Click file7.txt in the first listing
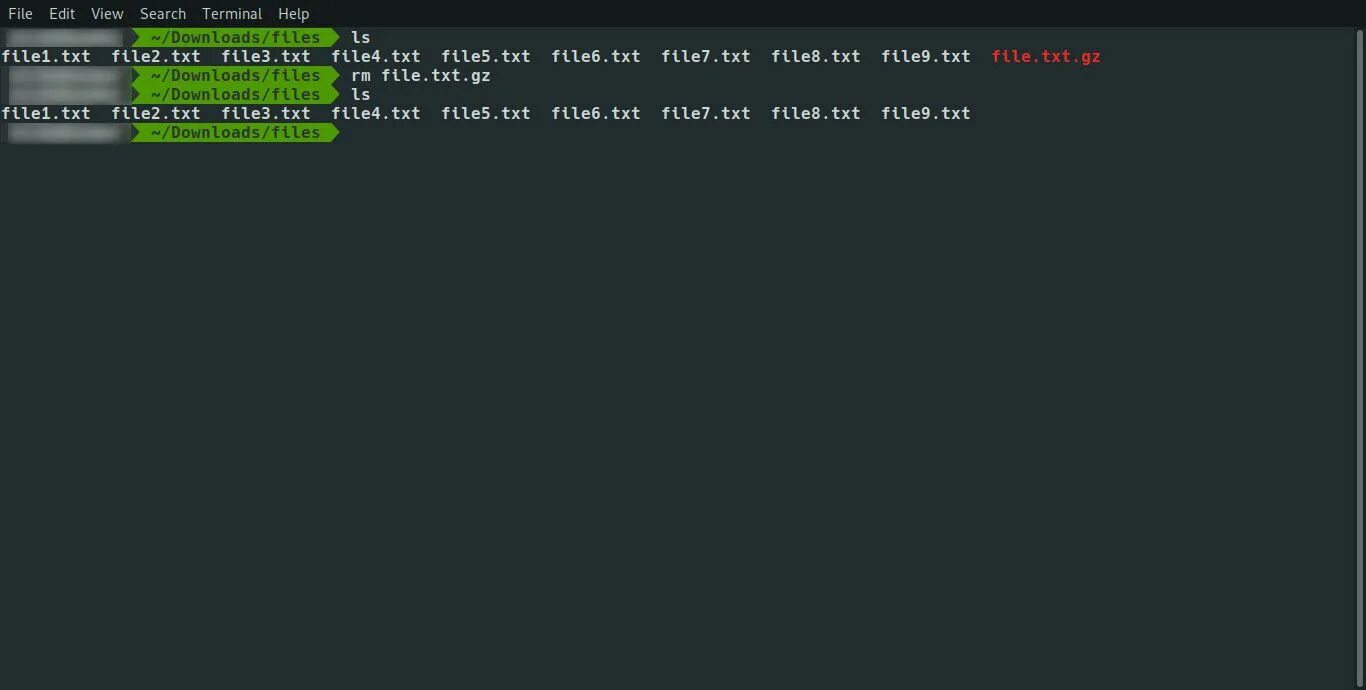Viewport: 1366px width, 690px height. click(706, 56)
